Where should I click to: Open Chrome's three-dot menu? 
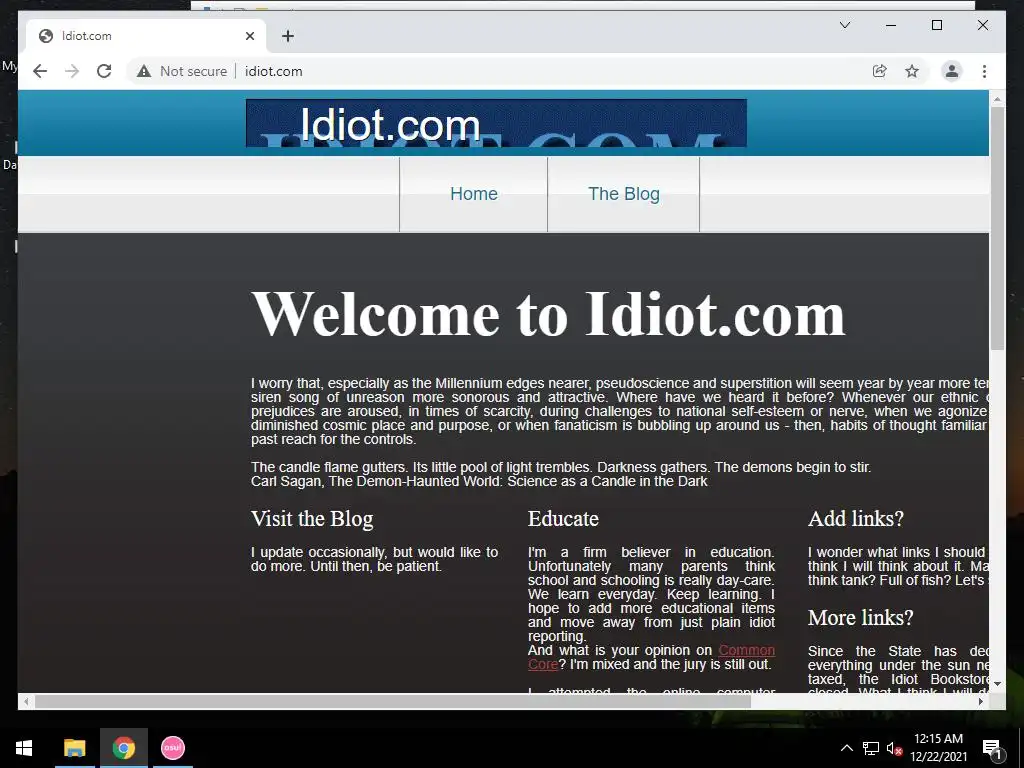click(984, 71)
